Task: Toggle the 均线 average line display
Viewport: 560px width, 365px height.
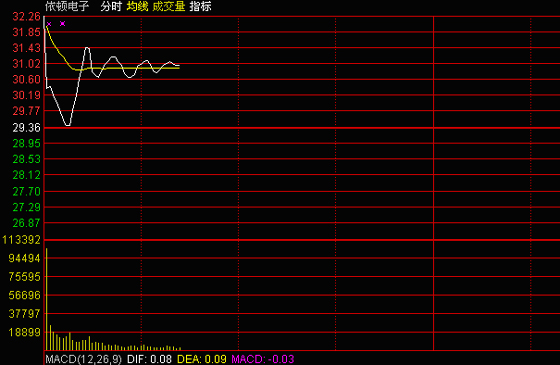Action: [137, 6]
